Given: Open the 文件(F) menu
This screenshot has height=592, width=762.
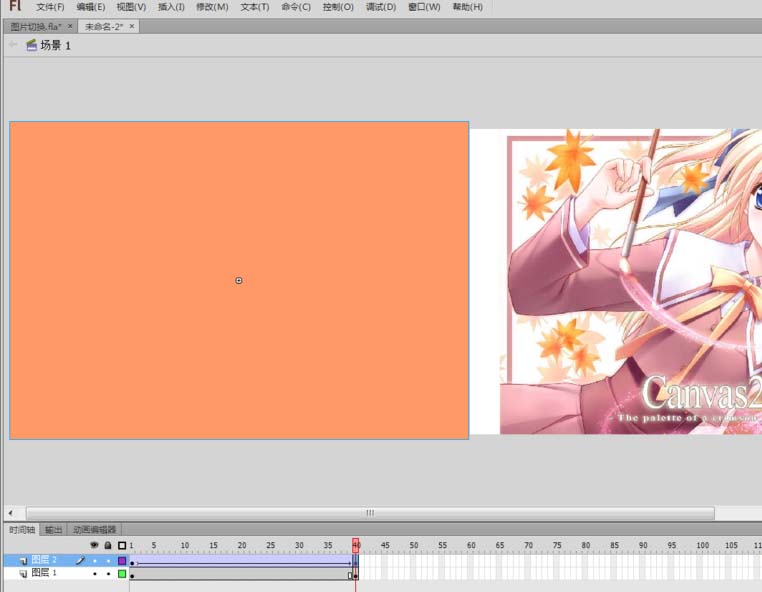Looking at the screenshot, I should coord(50,7).
